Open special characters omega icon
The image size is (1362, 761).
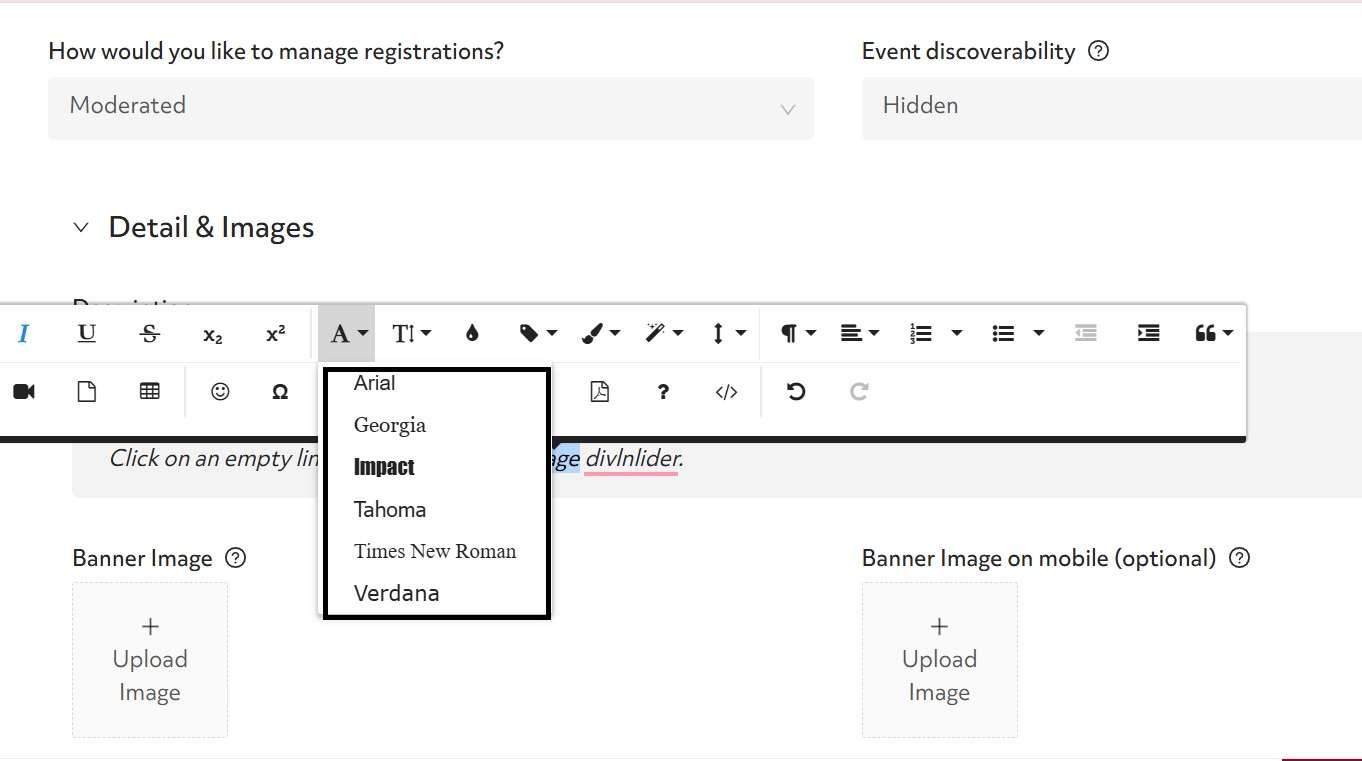280,392
